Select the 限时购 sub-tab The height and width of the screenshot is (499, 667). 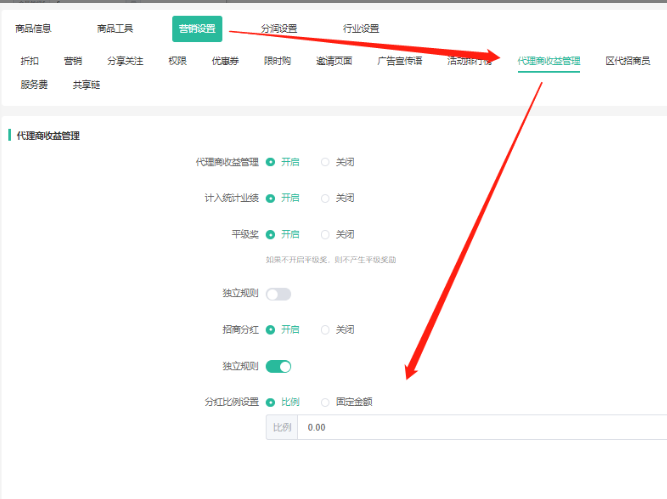pos(277,61)
